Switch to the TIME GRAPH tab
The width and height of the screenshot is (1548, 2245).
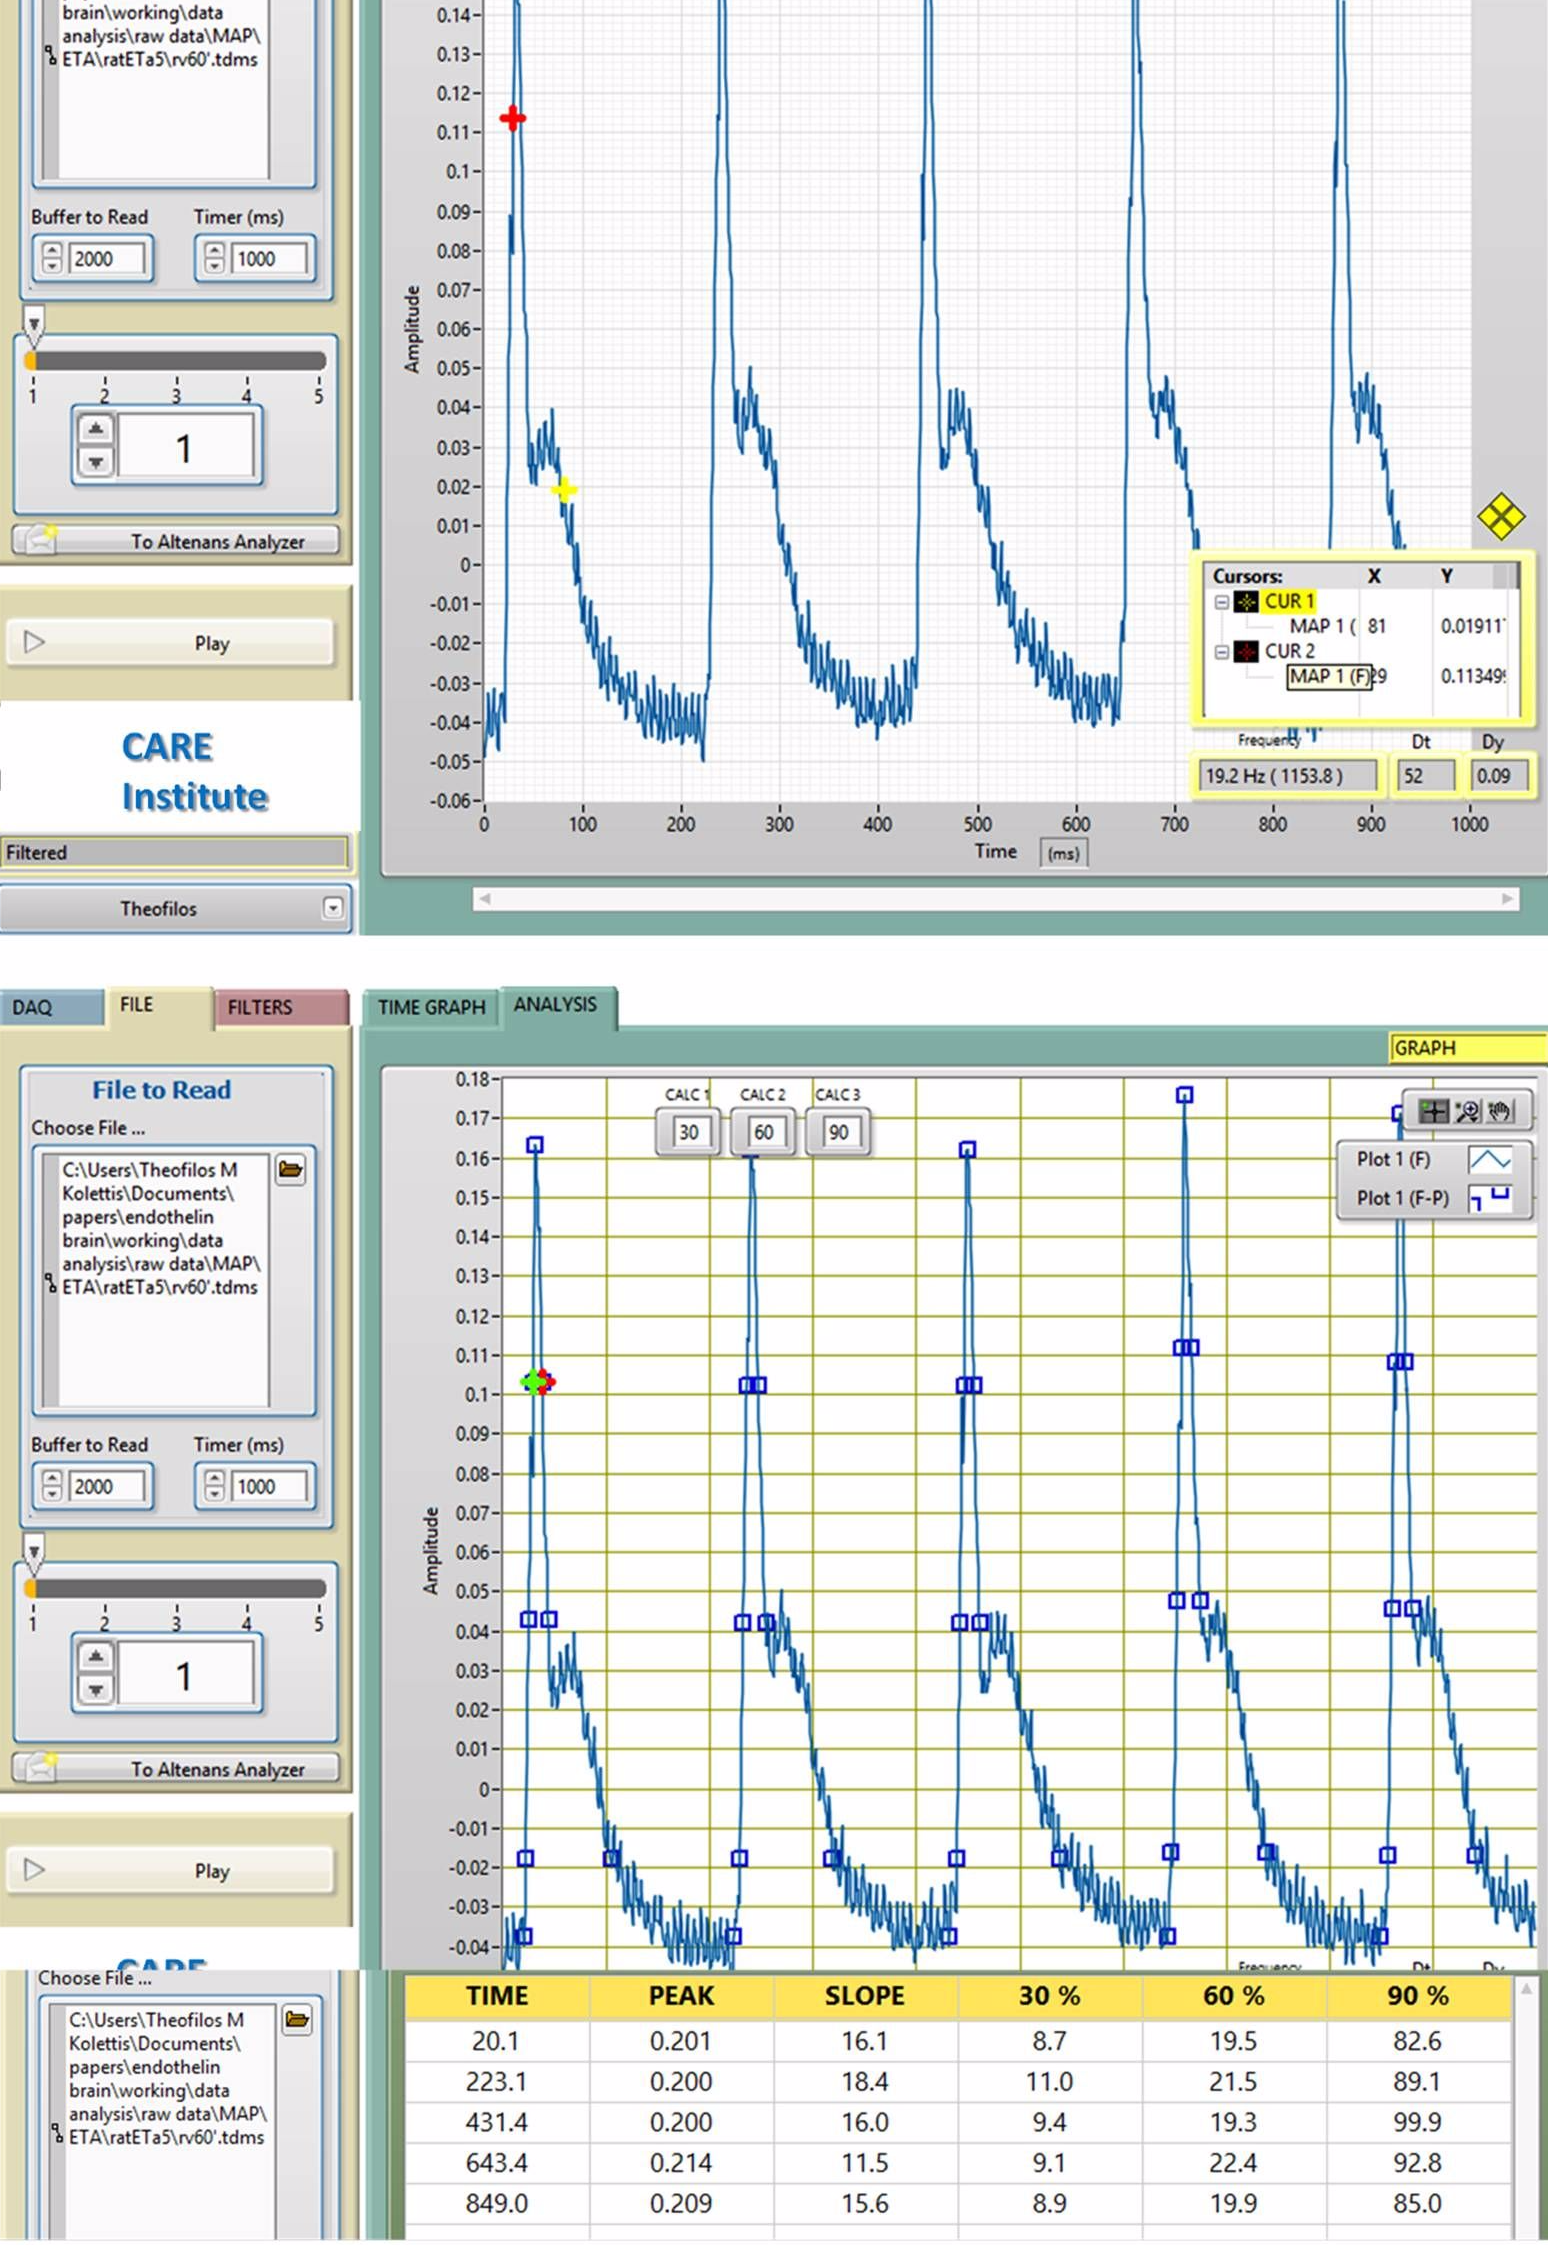[x=431, y=1007]
